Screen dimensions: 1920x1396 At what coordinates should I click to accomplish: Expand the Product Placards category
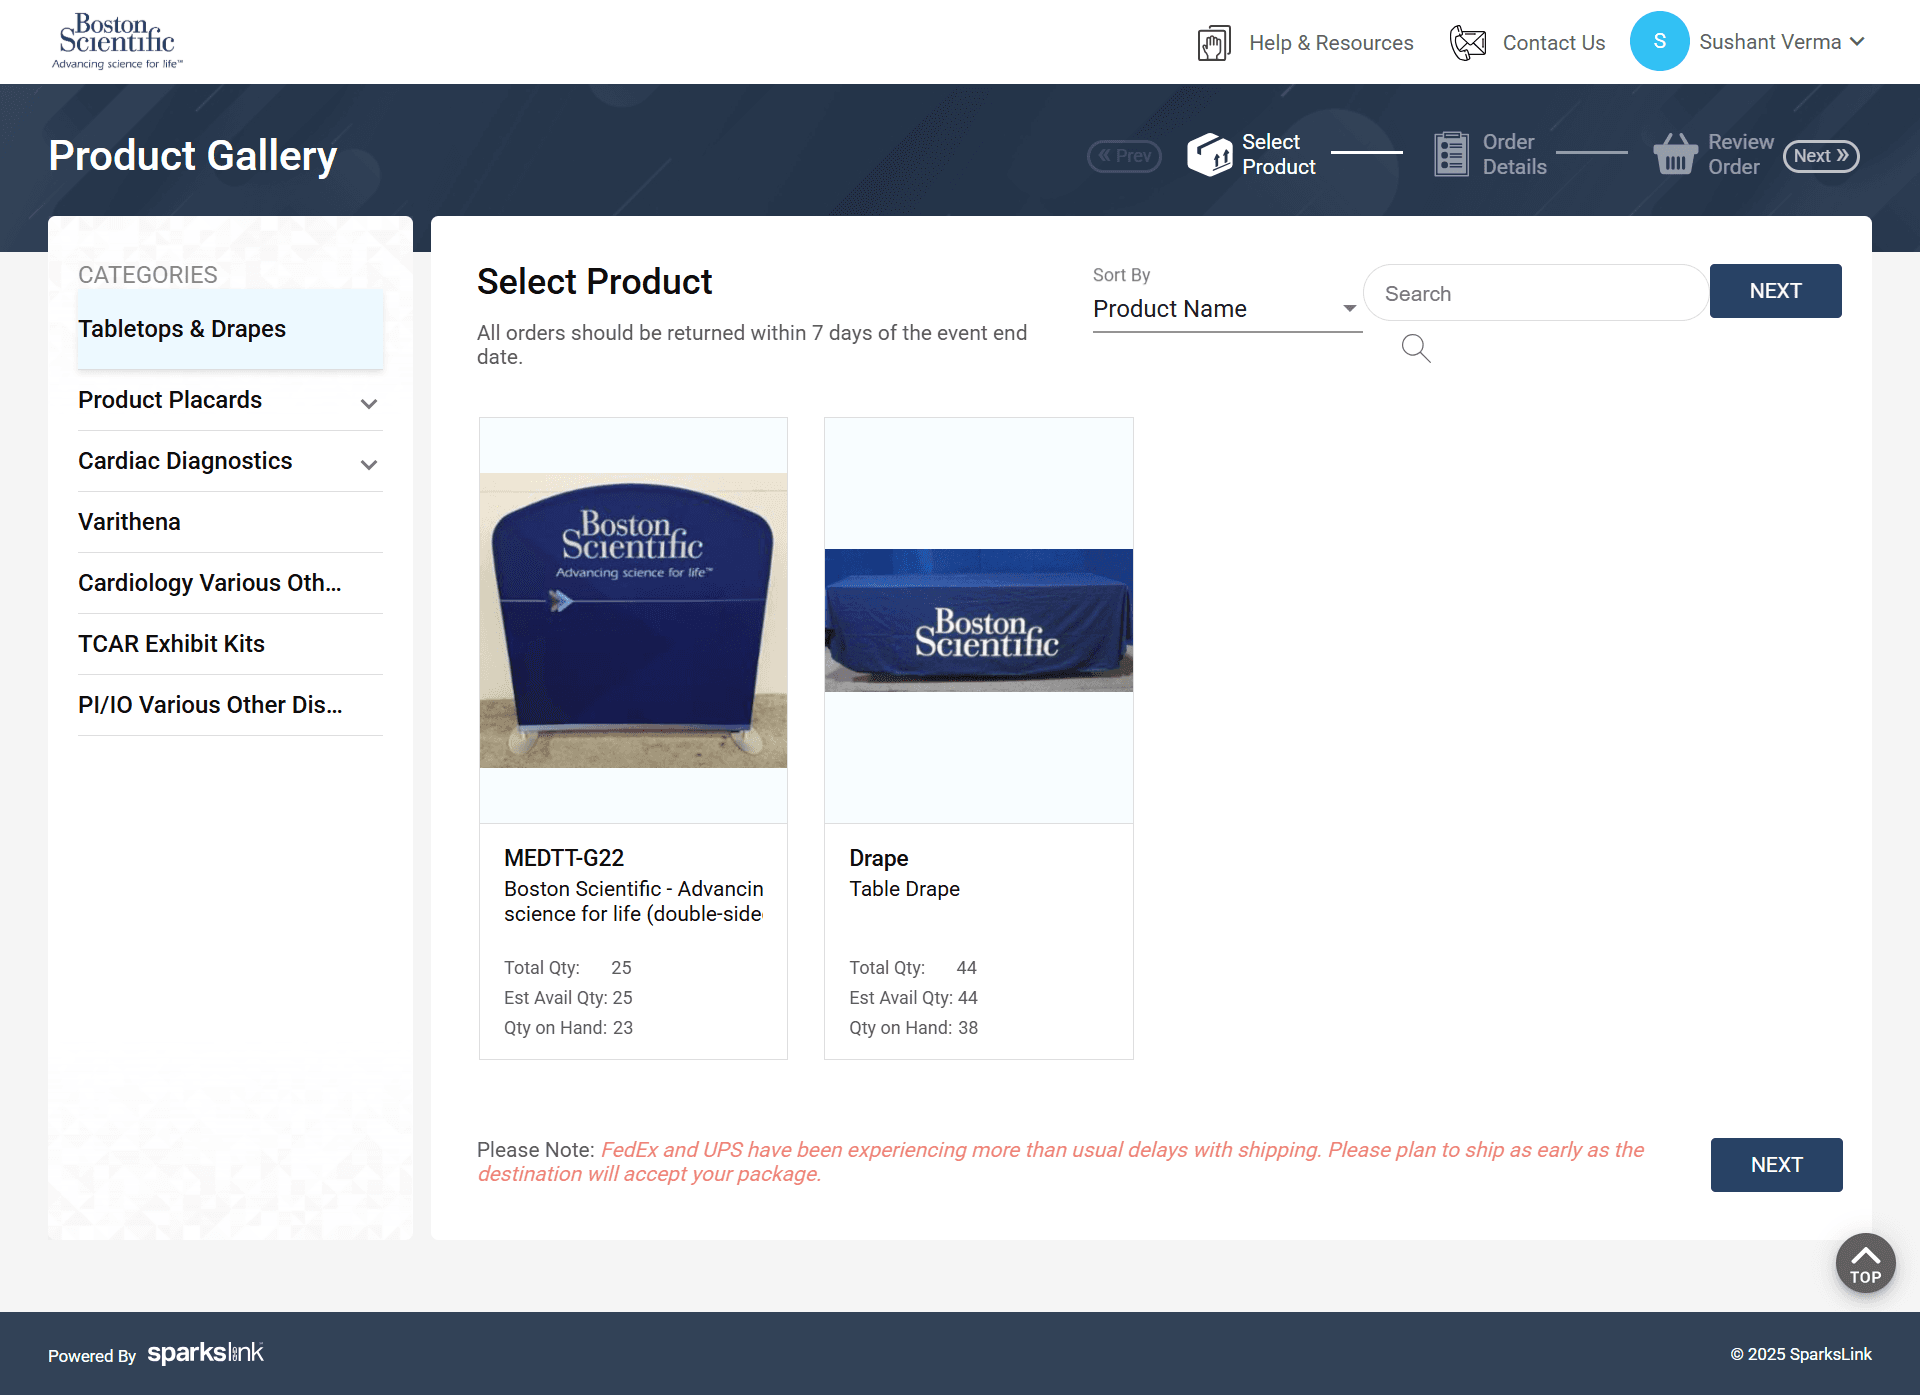point(368,404)
